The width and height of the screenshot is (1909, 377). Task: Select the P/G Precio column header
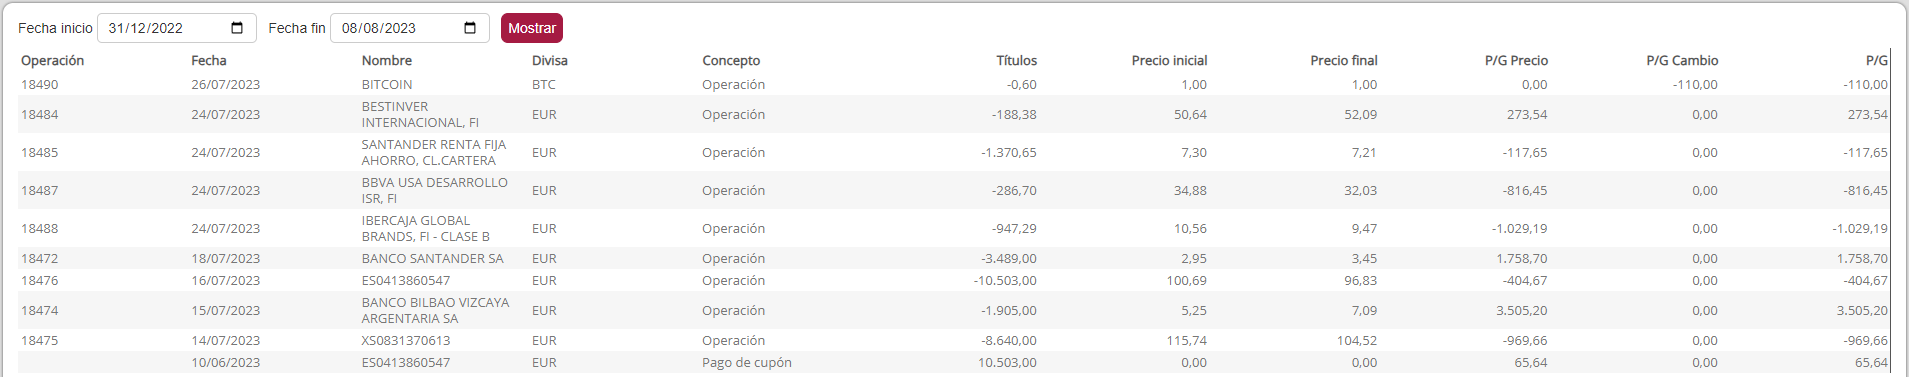click(x=1516, y=61)
